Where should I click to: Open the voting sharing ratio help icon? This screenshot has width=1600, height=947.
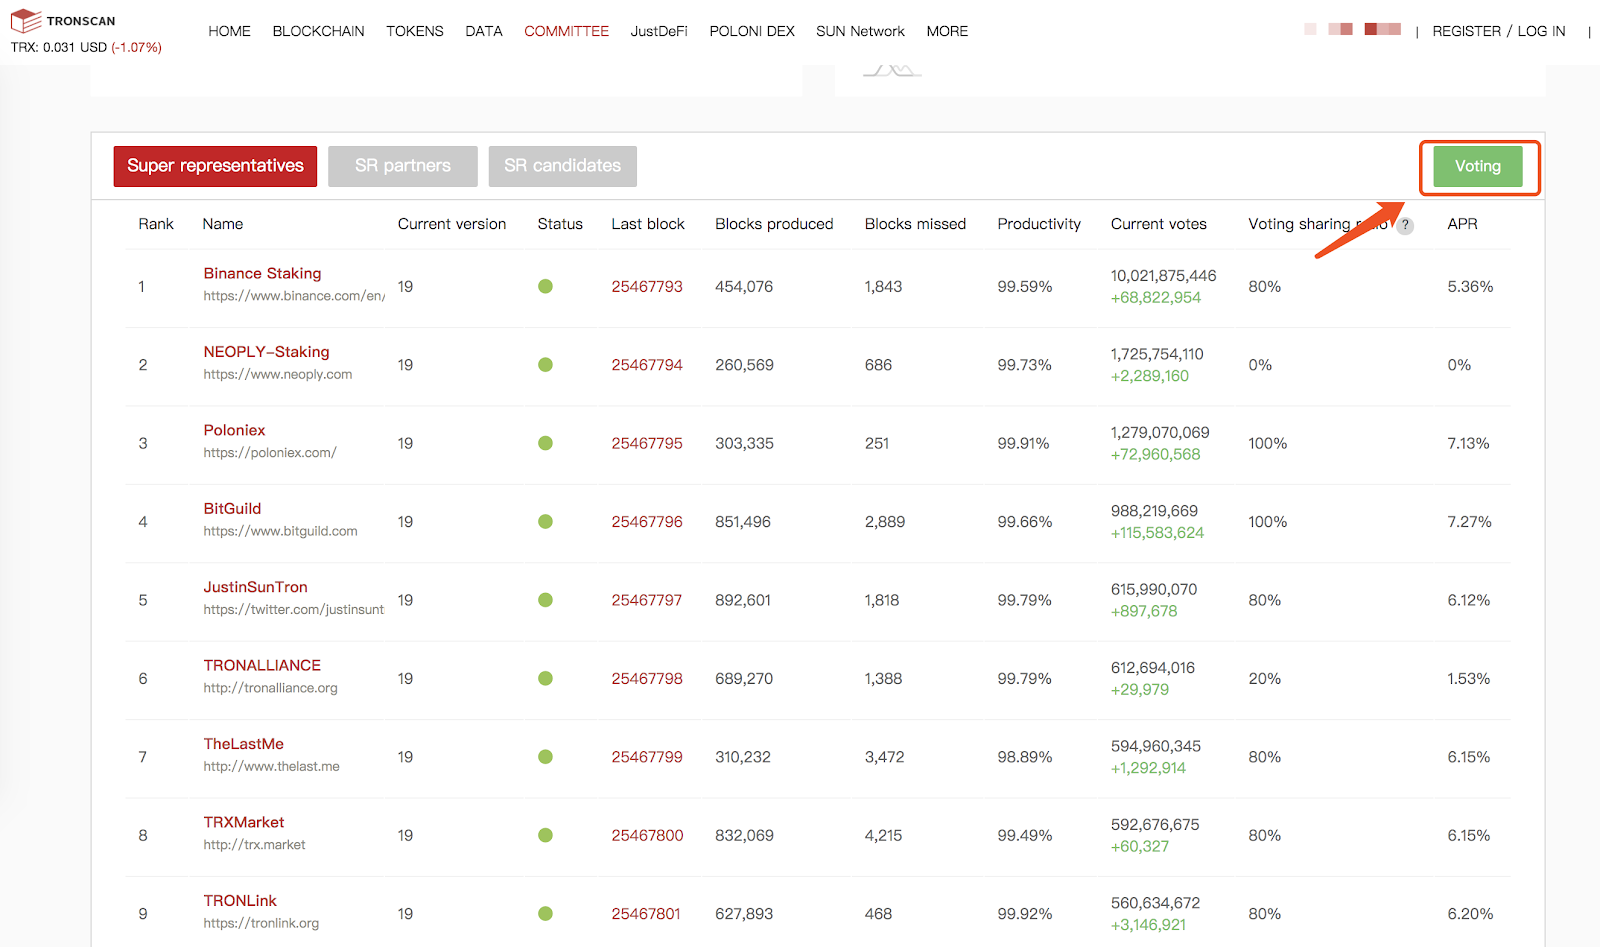[x=1405, y=225]
